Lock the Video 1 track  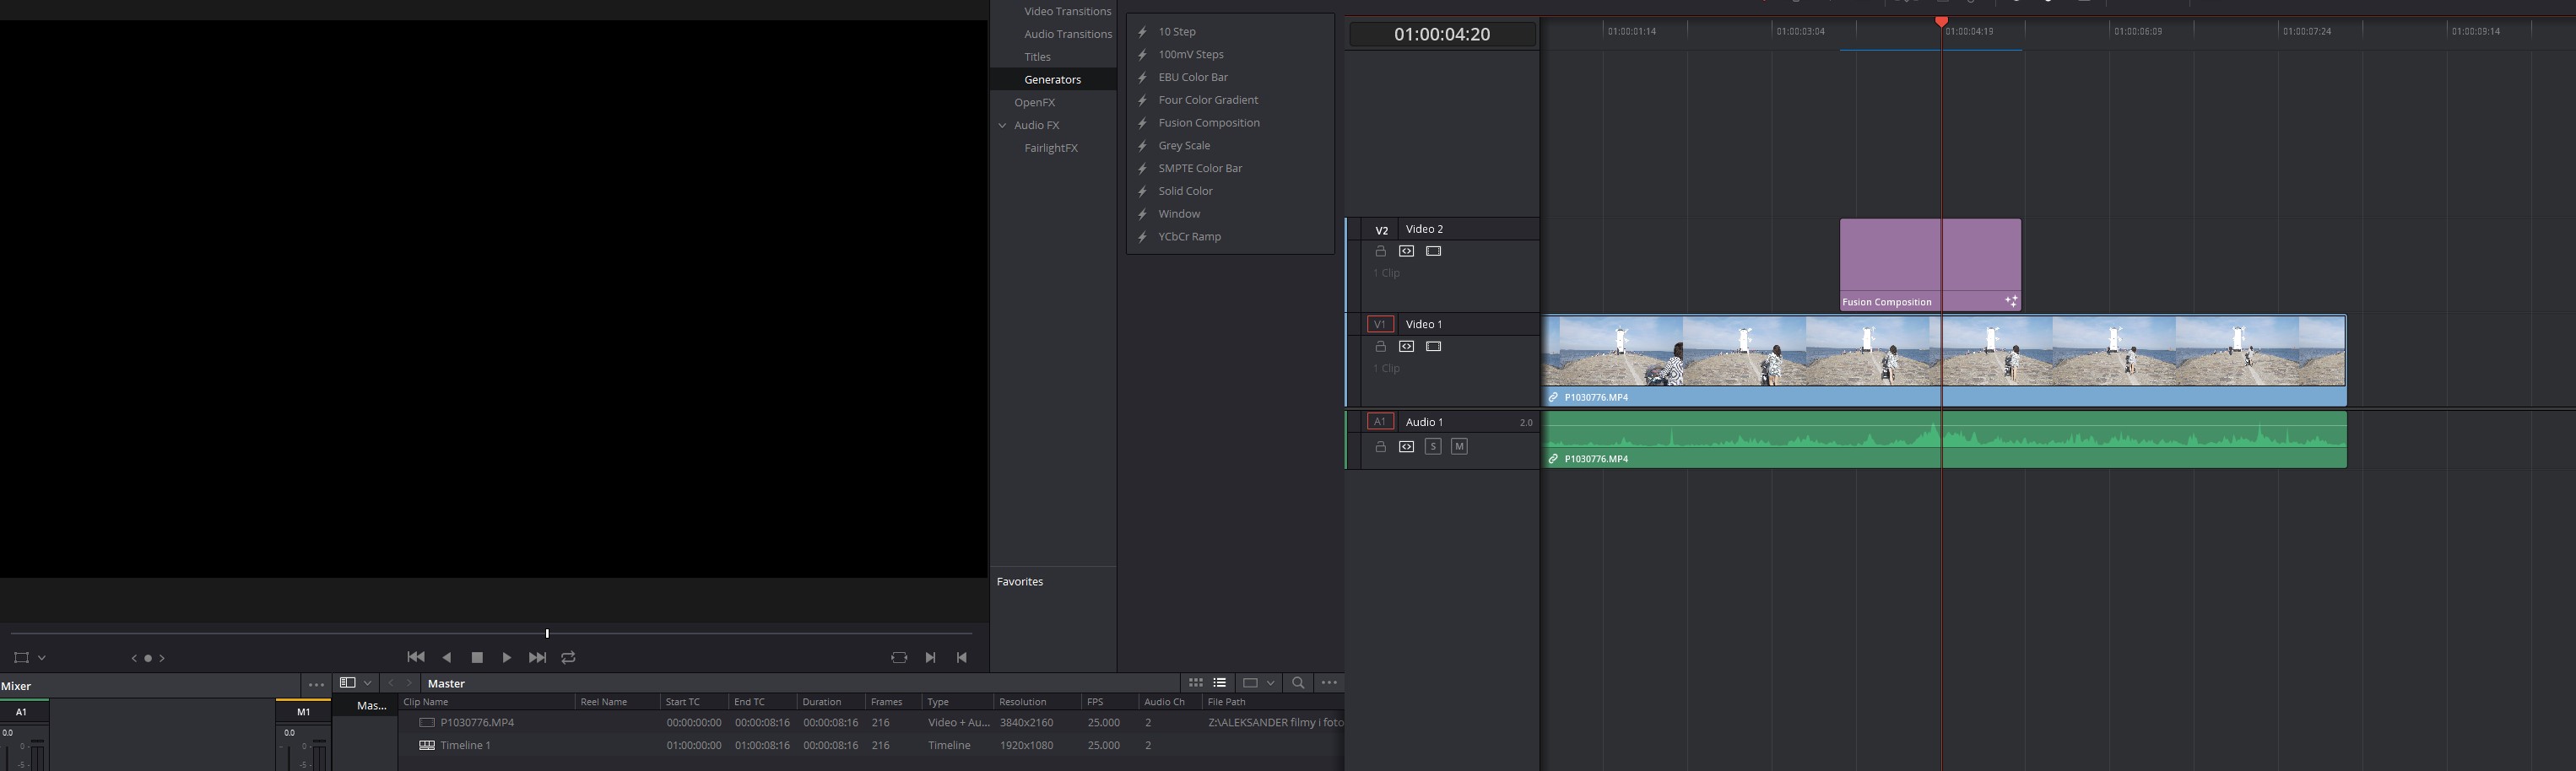coord(1380,346)
